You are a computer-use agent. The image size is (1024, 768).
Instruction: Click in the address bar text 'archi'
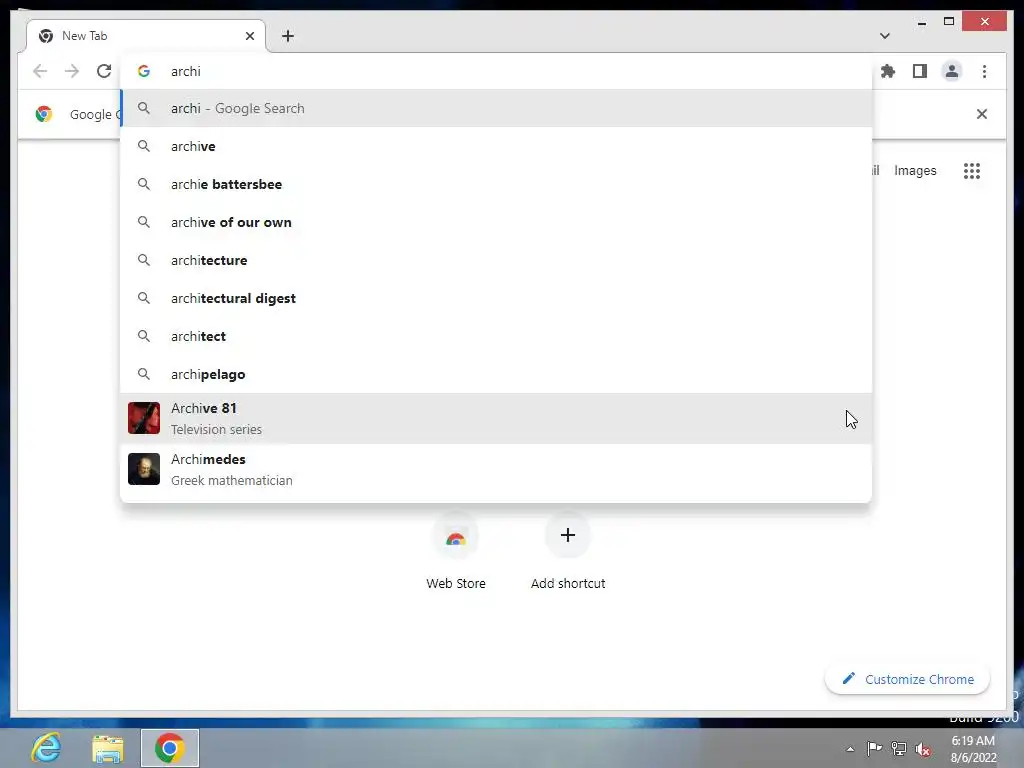[185, 71]
